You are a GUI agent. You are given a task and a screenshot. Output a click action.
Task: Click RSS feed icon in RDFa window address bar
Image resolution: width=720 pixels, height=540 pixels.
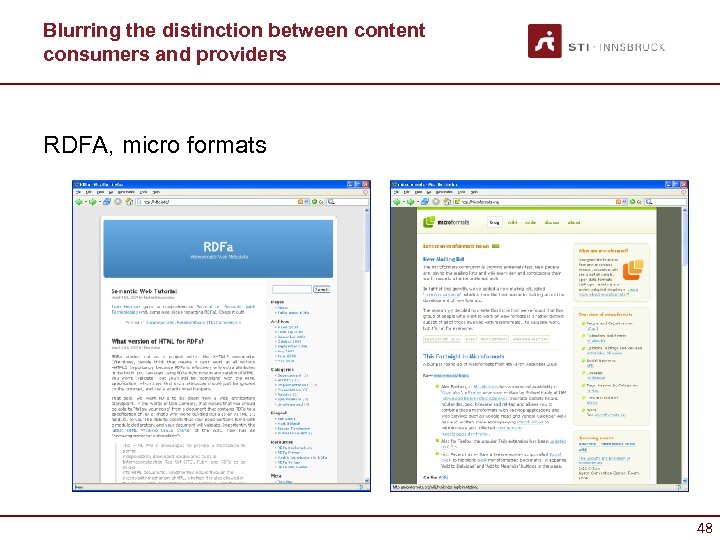[301, 202]
